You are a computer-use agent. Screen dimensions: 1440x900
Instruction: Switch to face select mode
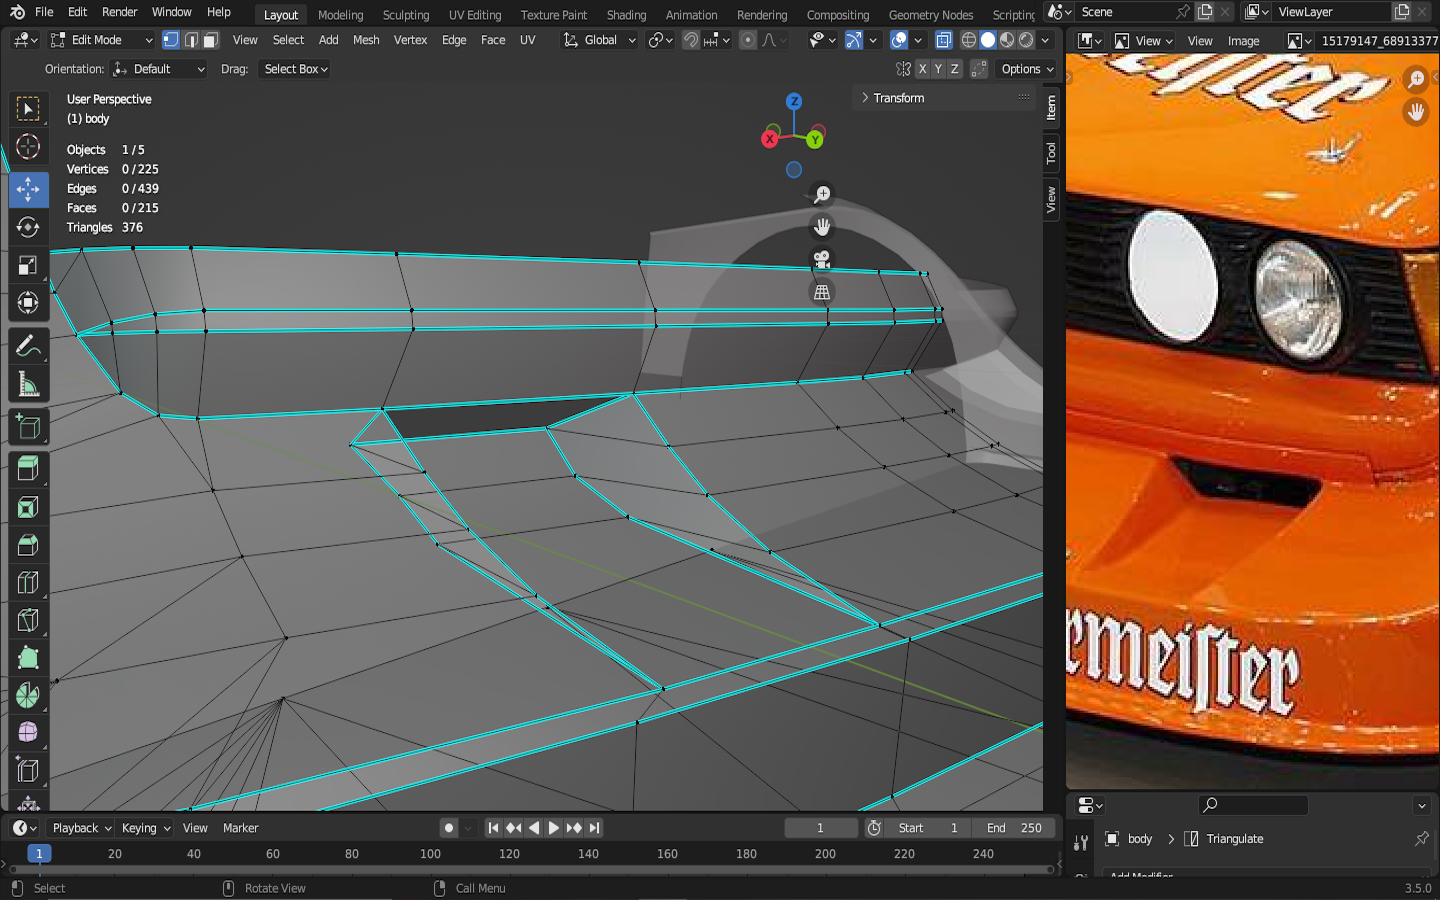(x=210, y=41)
